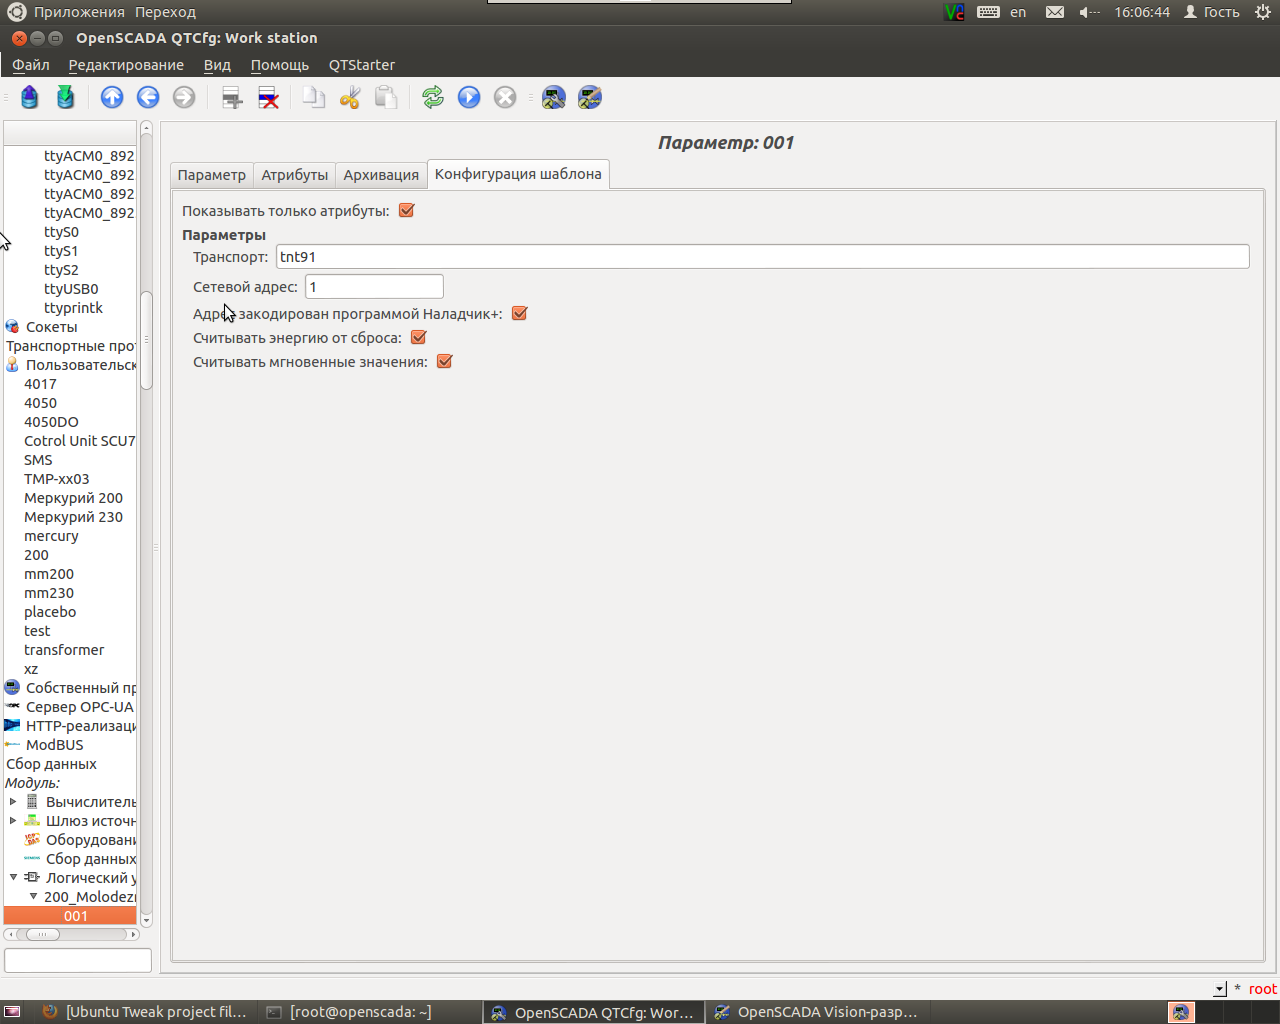The height and width of the screenshot is (1024, 1280).
Task: Uncheck 'Считывать энергию от сброса'
Action: (418, 338)
